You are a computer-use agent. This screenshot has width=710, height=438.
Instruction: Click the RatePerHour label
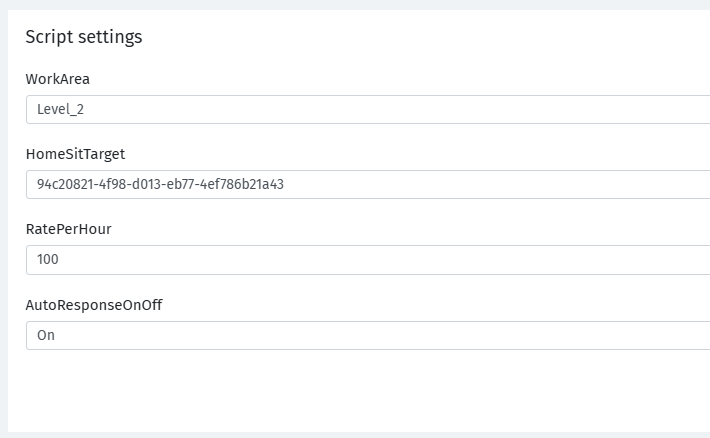68,229
